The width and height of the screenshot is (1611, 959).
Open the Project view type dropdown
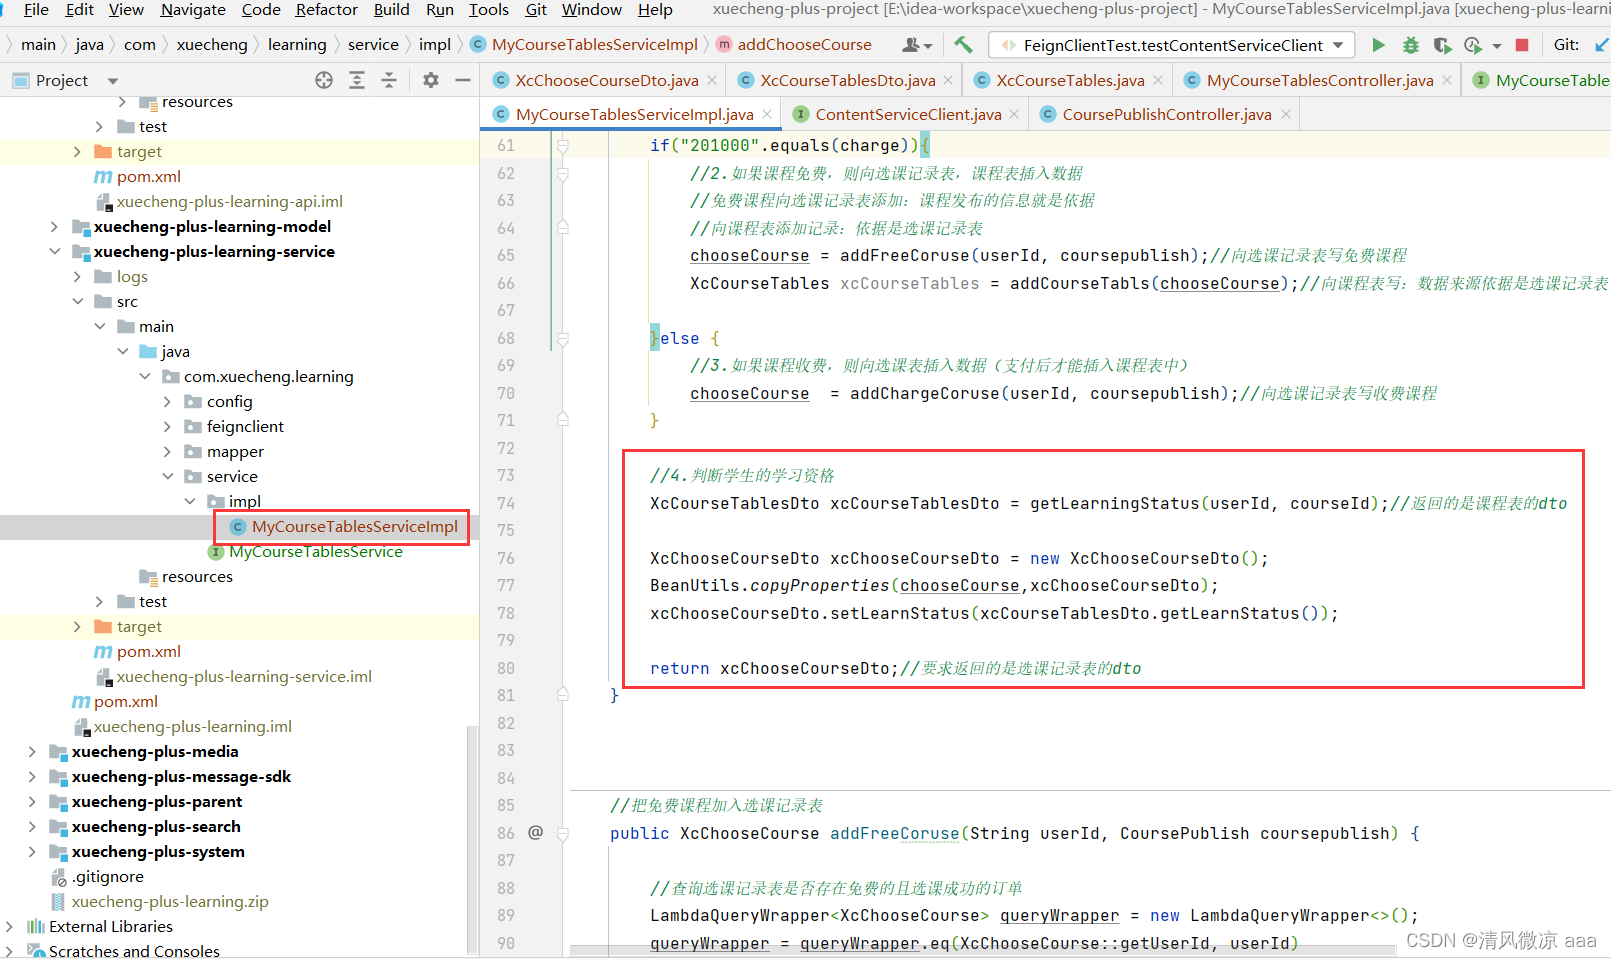112,81
